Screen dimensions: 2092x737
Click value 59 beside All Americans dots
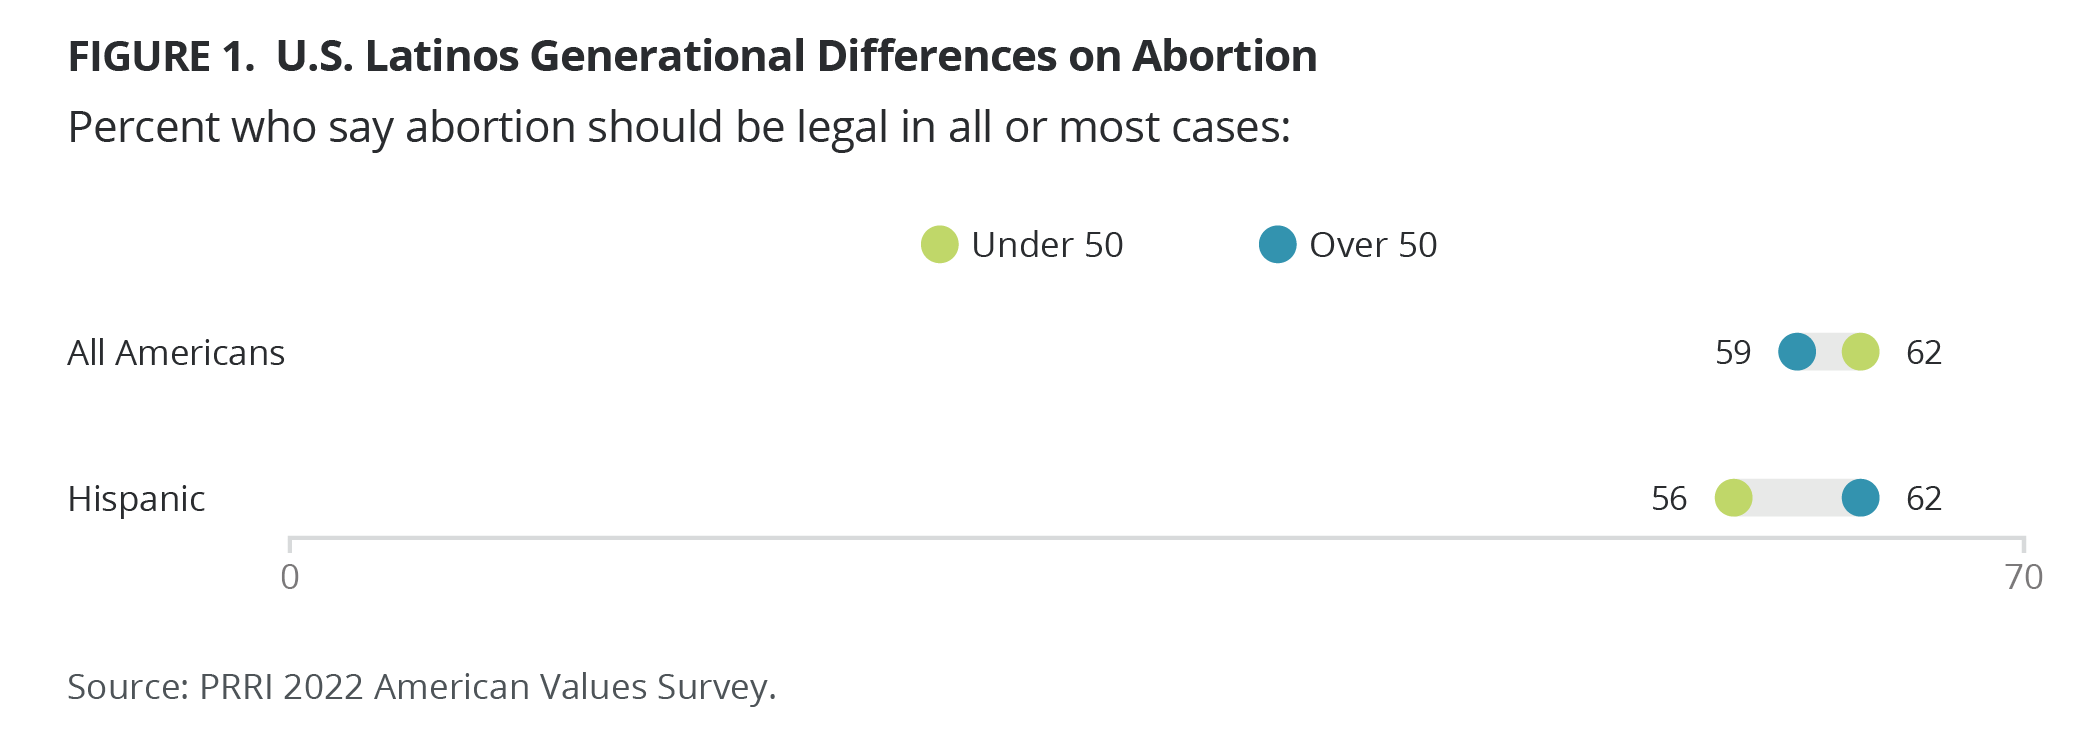click(x=1733, y=353)
